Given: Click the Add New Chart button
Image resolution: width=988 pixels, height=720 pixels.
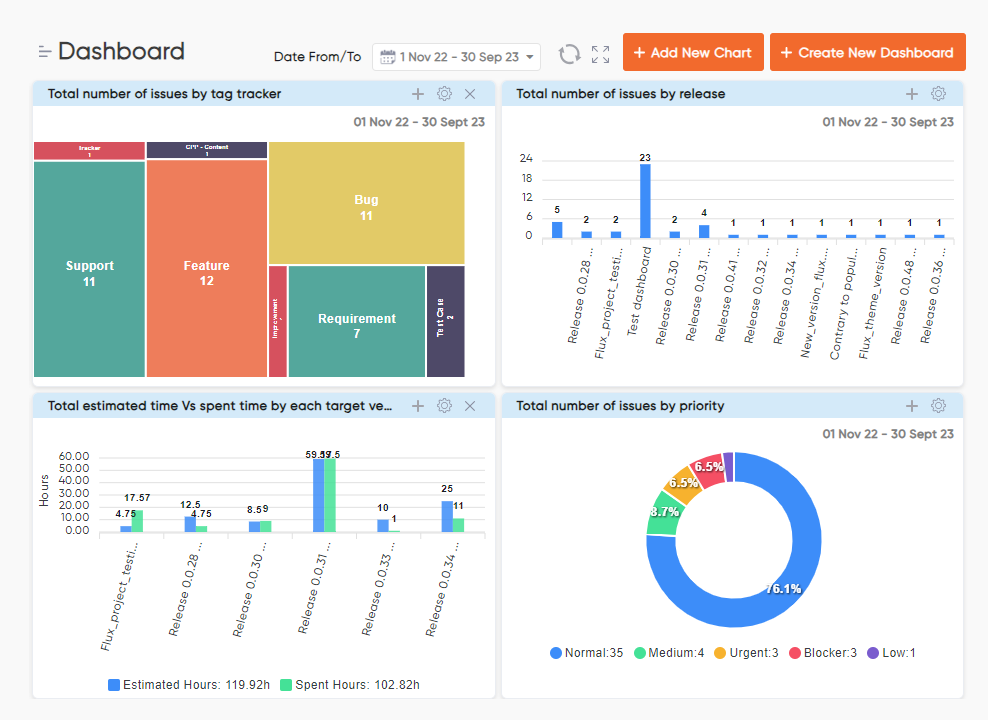Looking at the screenshot, I should tap(693, 51).
